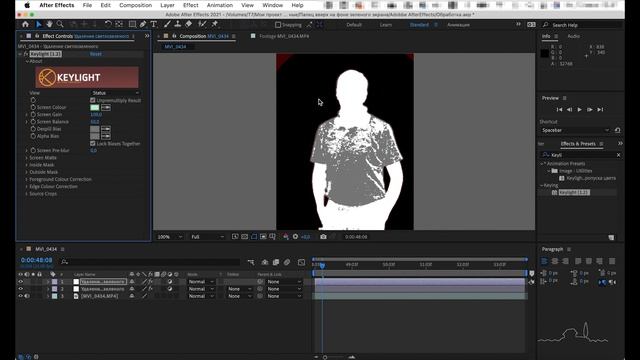Toggle the Lock Biases Together checkbox
The height and width of the screenshot is (360, 640).
pos(93,144)
